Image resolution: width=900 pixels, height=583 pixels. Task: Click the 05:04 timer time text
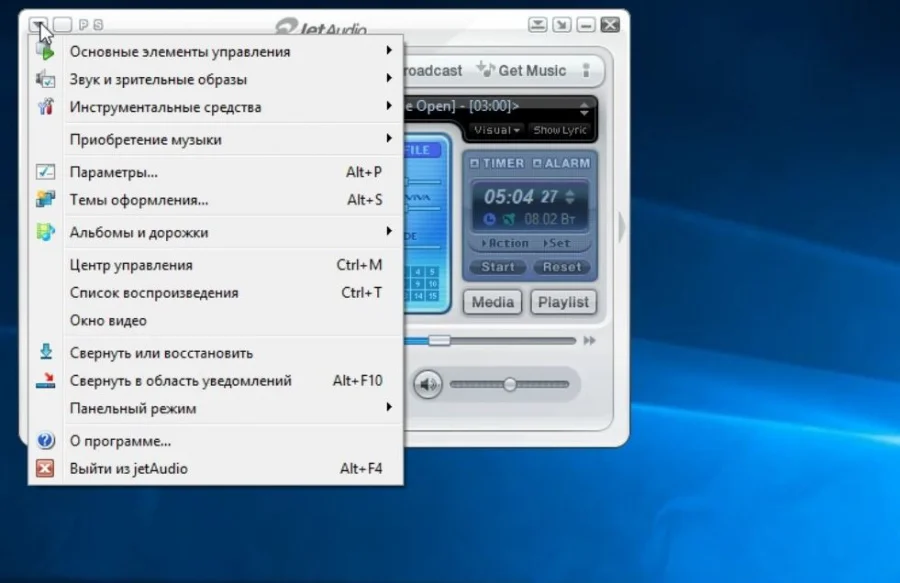tap(509, 197)
